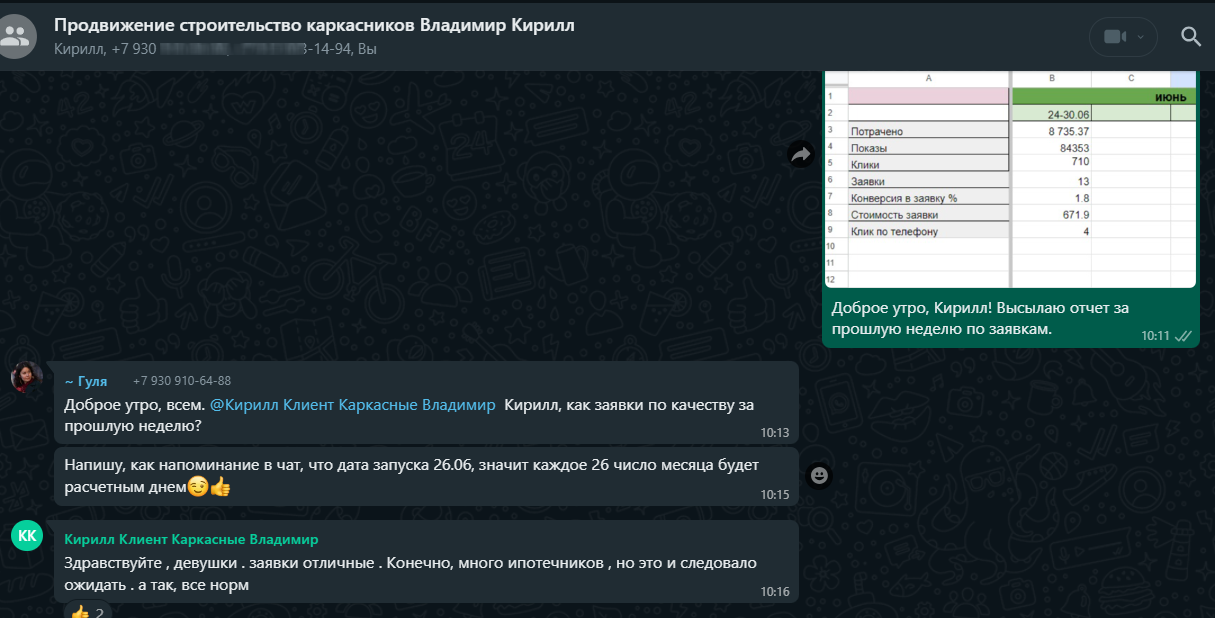Viewport: 1215px width, 618px height.
Task: React with emoji to the launch date message
Action: [819, 476]
